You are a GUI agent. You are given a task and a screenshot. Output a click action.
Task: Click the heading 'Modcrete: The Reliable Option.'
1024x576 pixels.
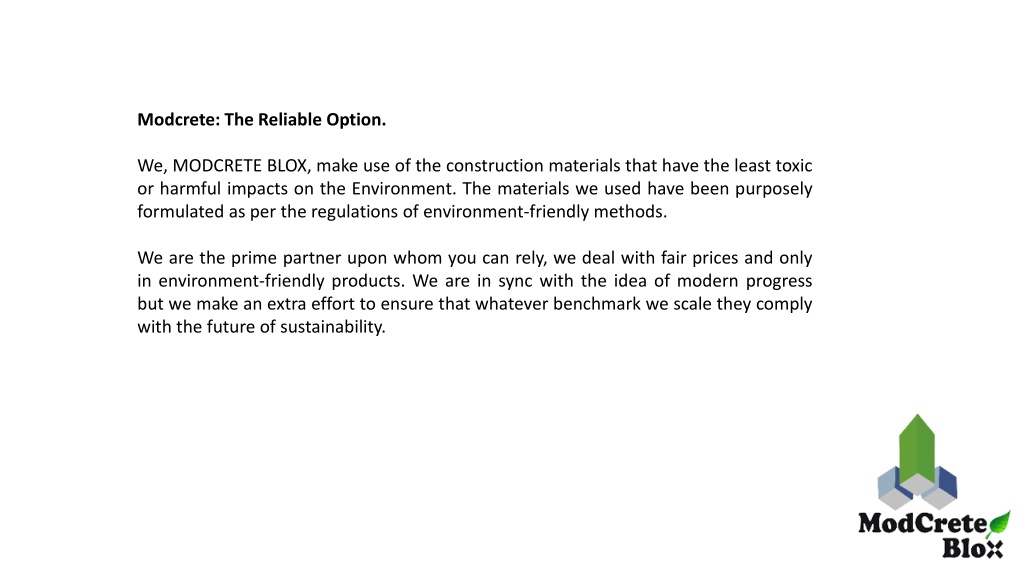tap(261, 120)
